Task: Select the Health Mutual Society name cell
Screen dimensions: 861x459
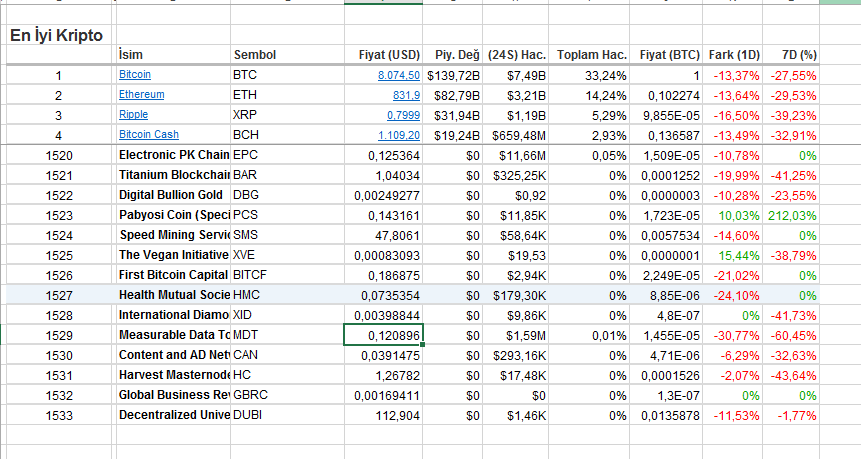Action: [173, 295]
